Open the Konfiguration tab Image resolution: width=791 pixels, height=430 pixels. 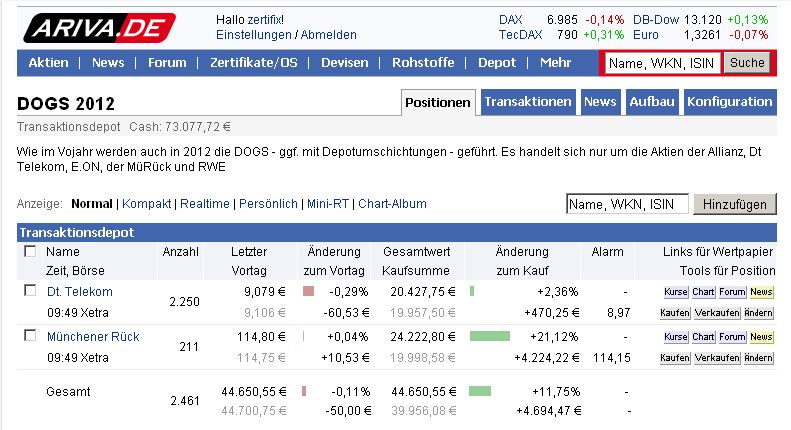(x=730, y=102)
